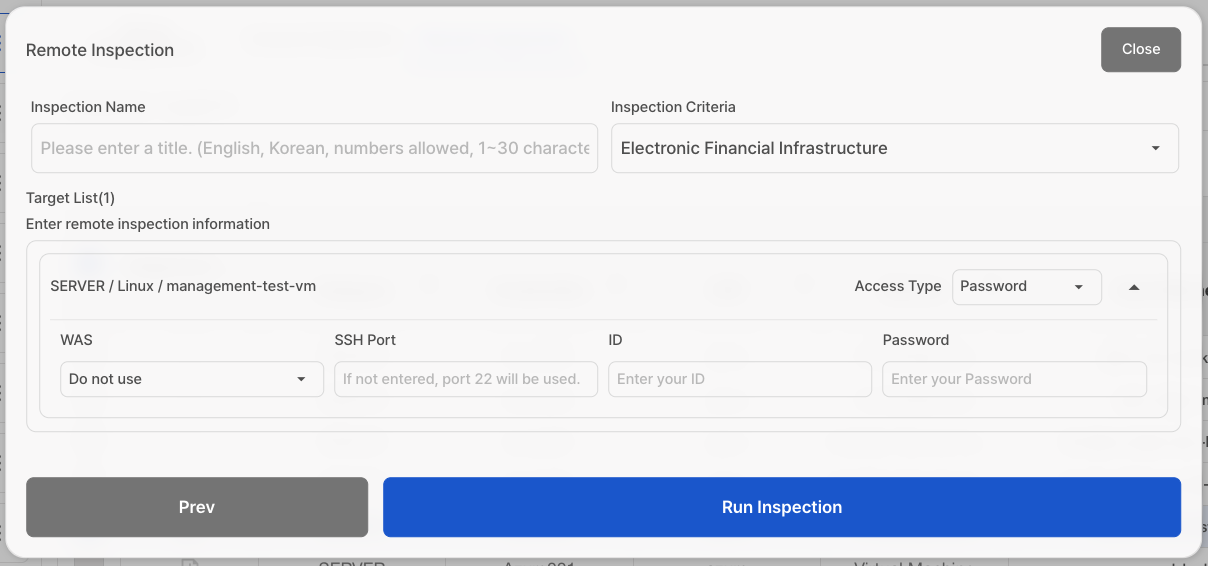Image resolution: width=1208 pixels, height=566 pixels.
Task: Click the Access Type dropdown caret icon
Action: tap(1078, 287)
